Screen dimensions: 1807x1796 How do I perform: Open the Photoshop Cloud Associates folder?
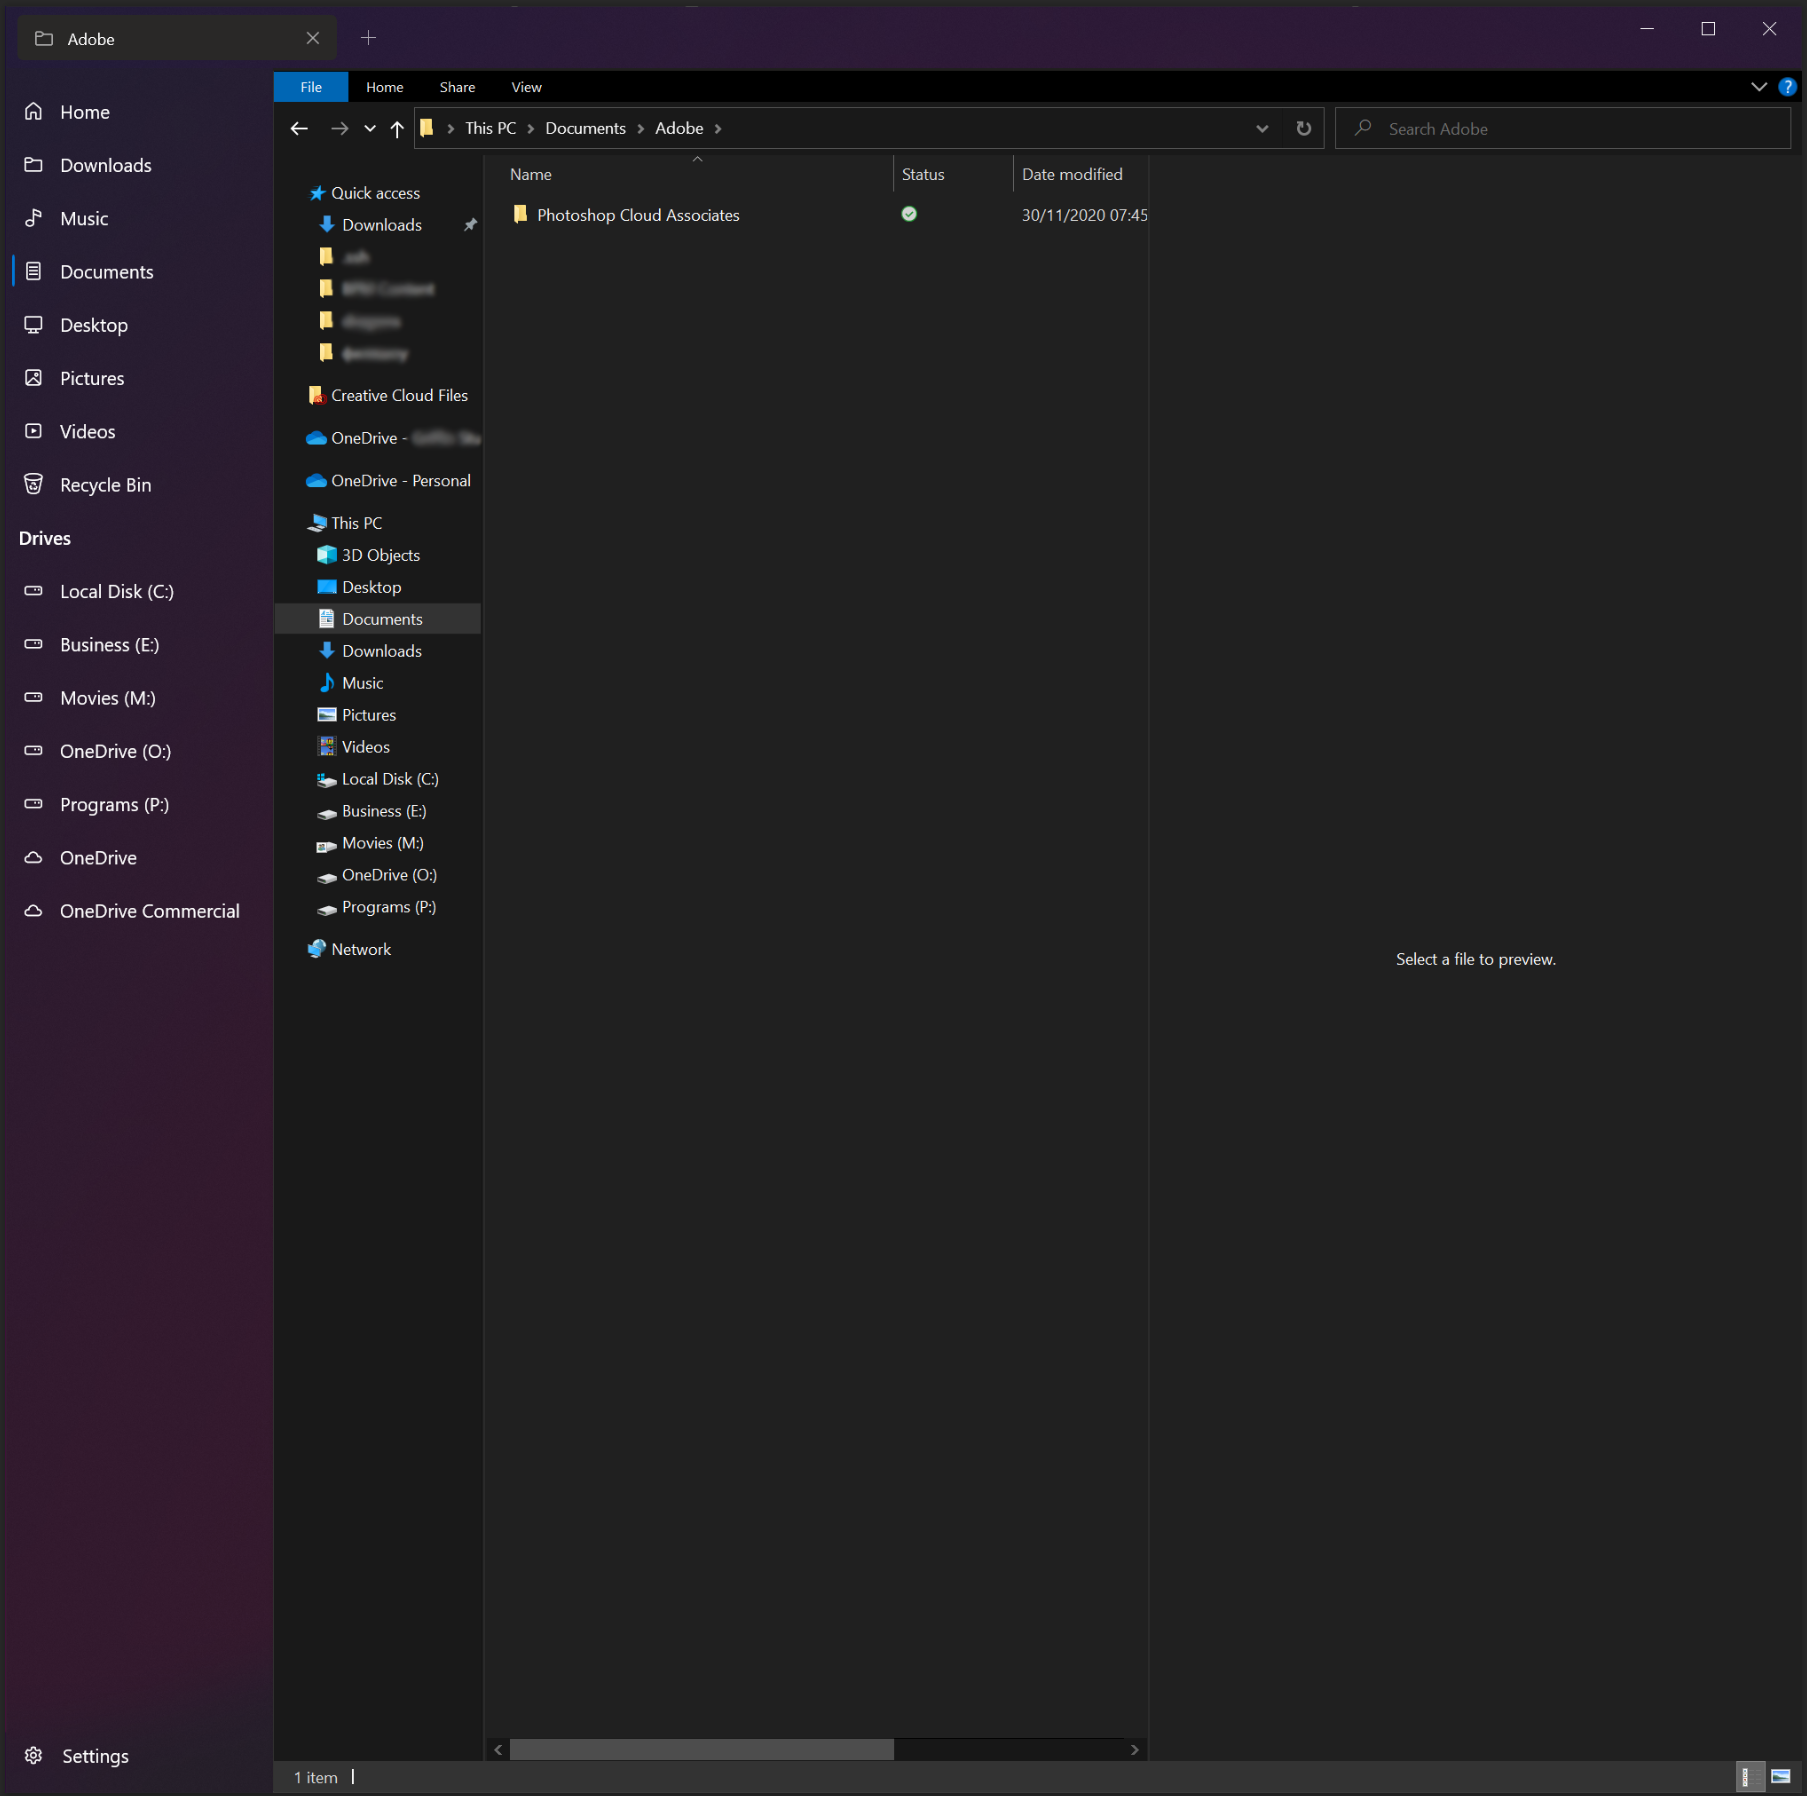click(x=638, y=214)
